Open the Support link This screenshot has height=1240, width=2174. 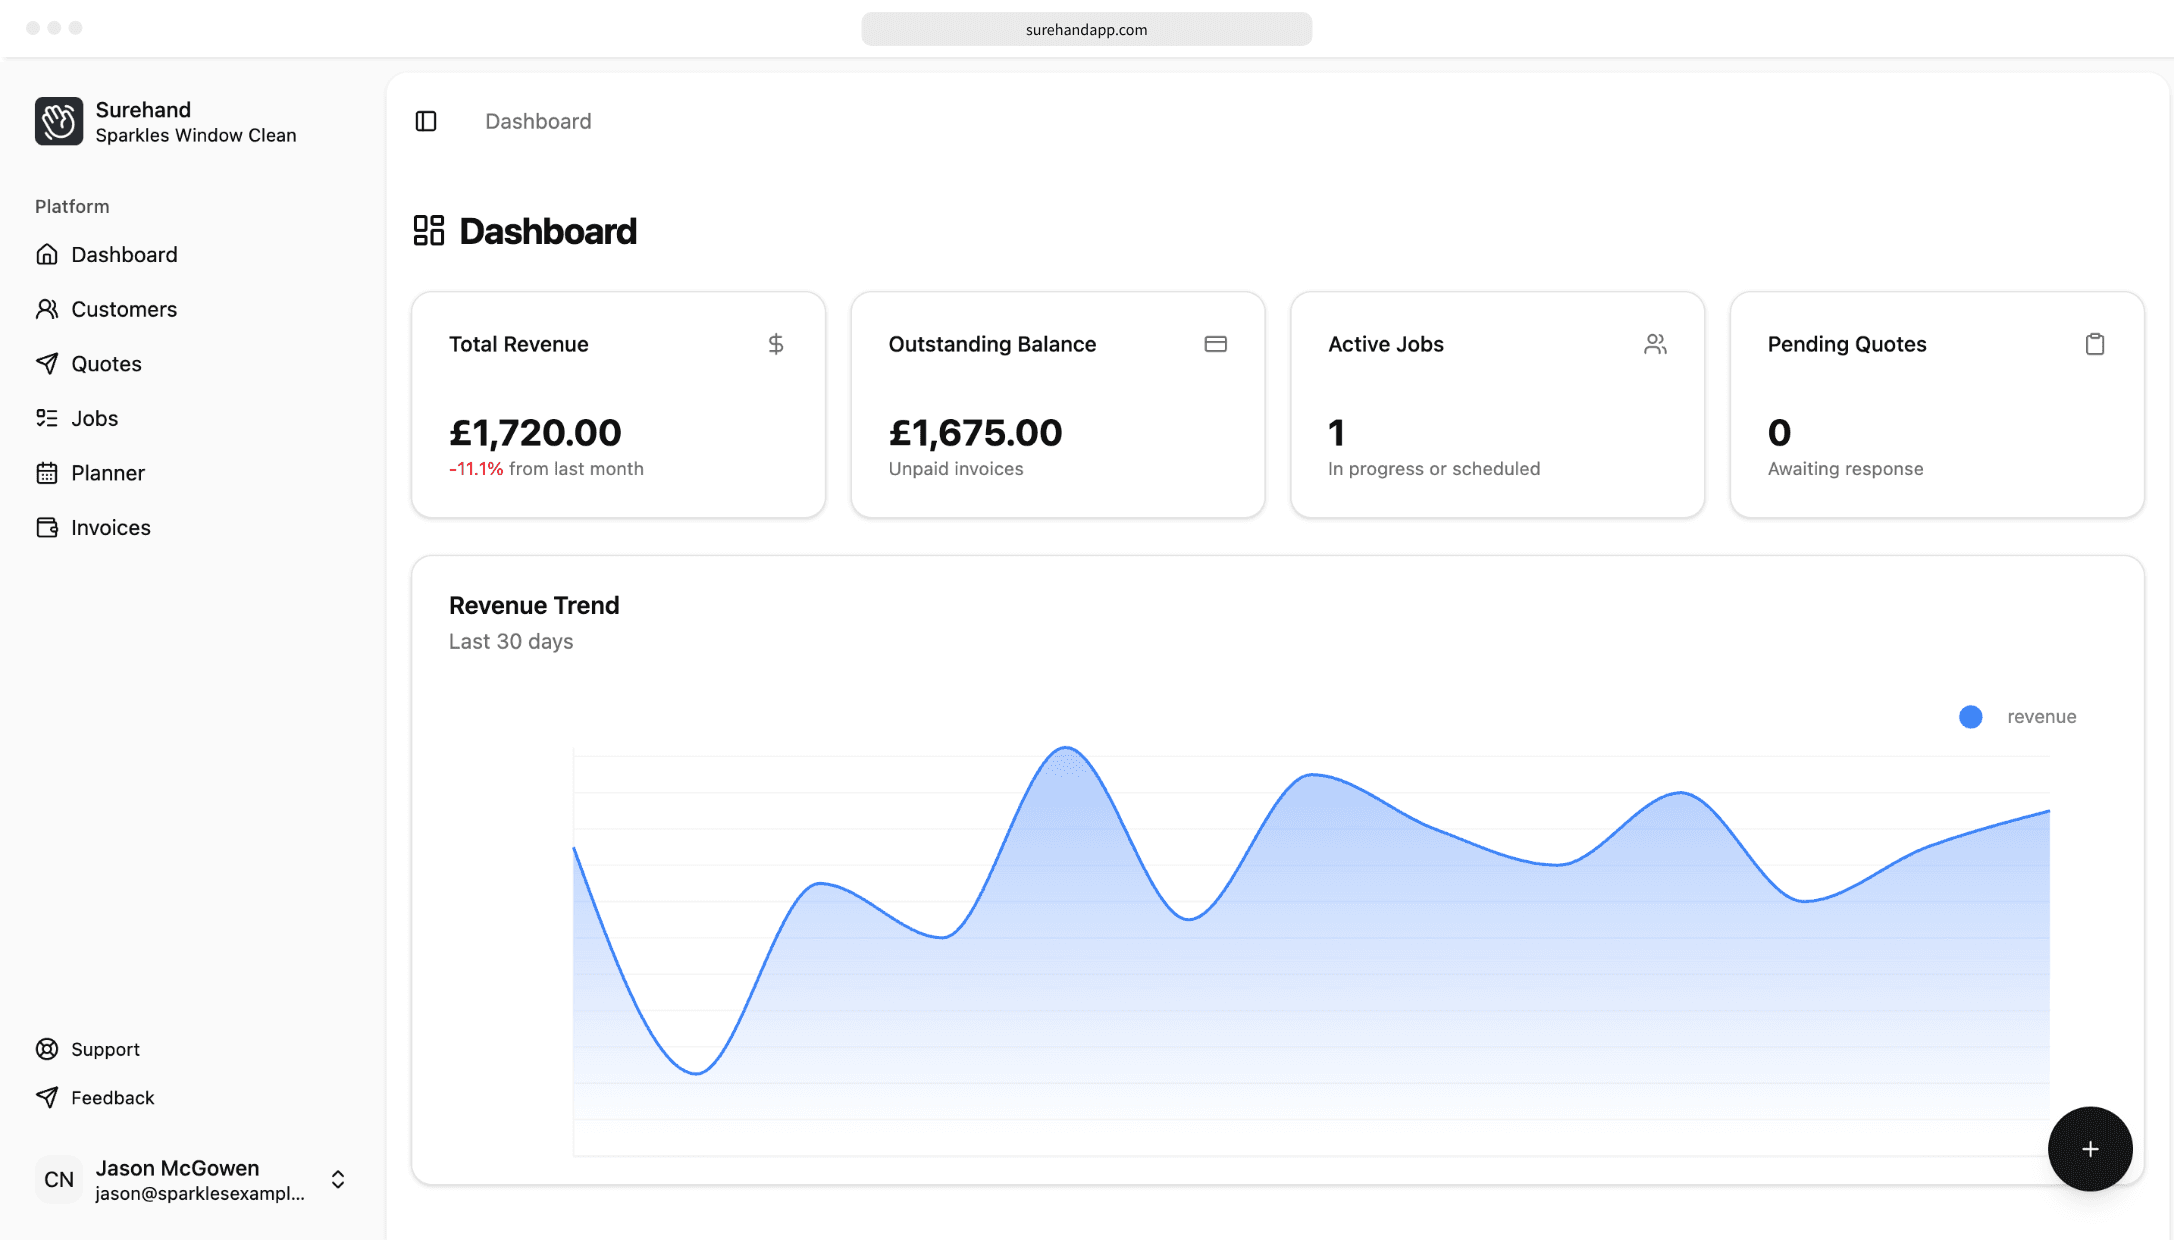tap(105, 1049)
